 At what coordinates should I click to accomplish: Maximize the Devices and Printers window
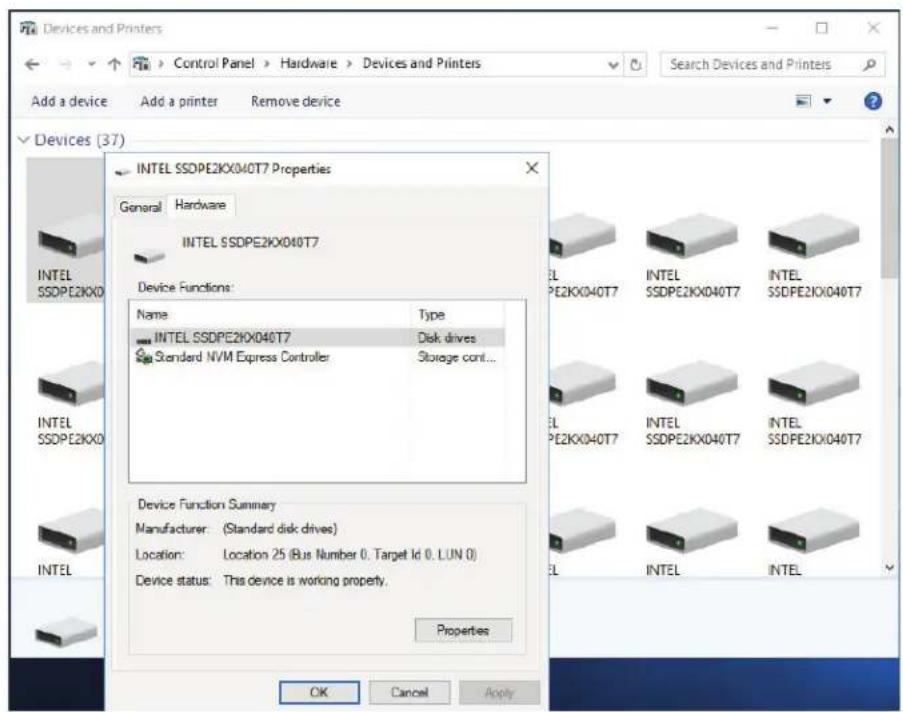[x=822, y=28]
